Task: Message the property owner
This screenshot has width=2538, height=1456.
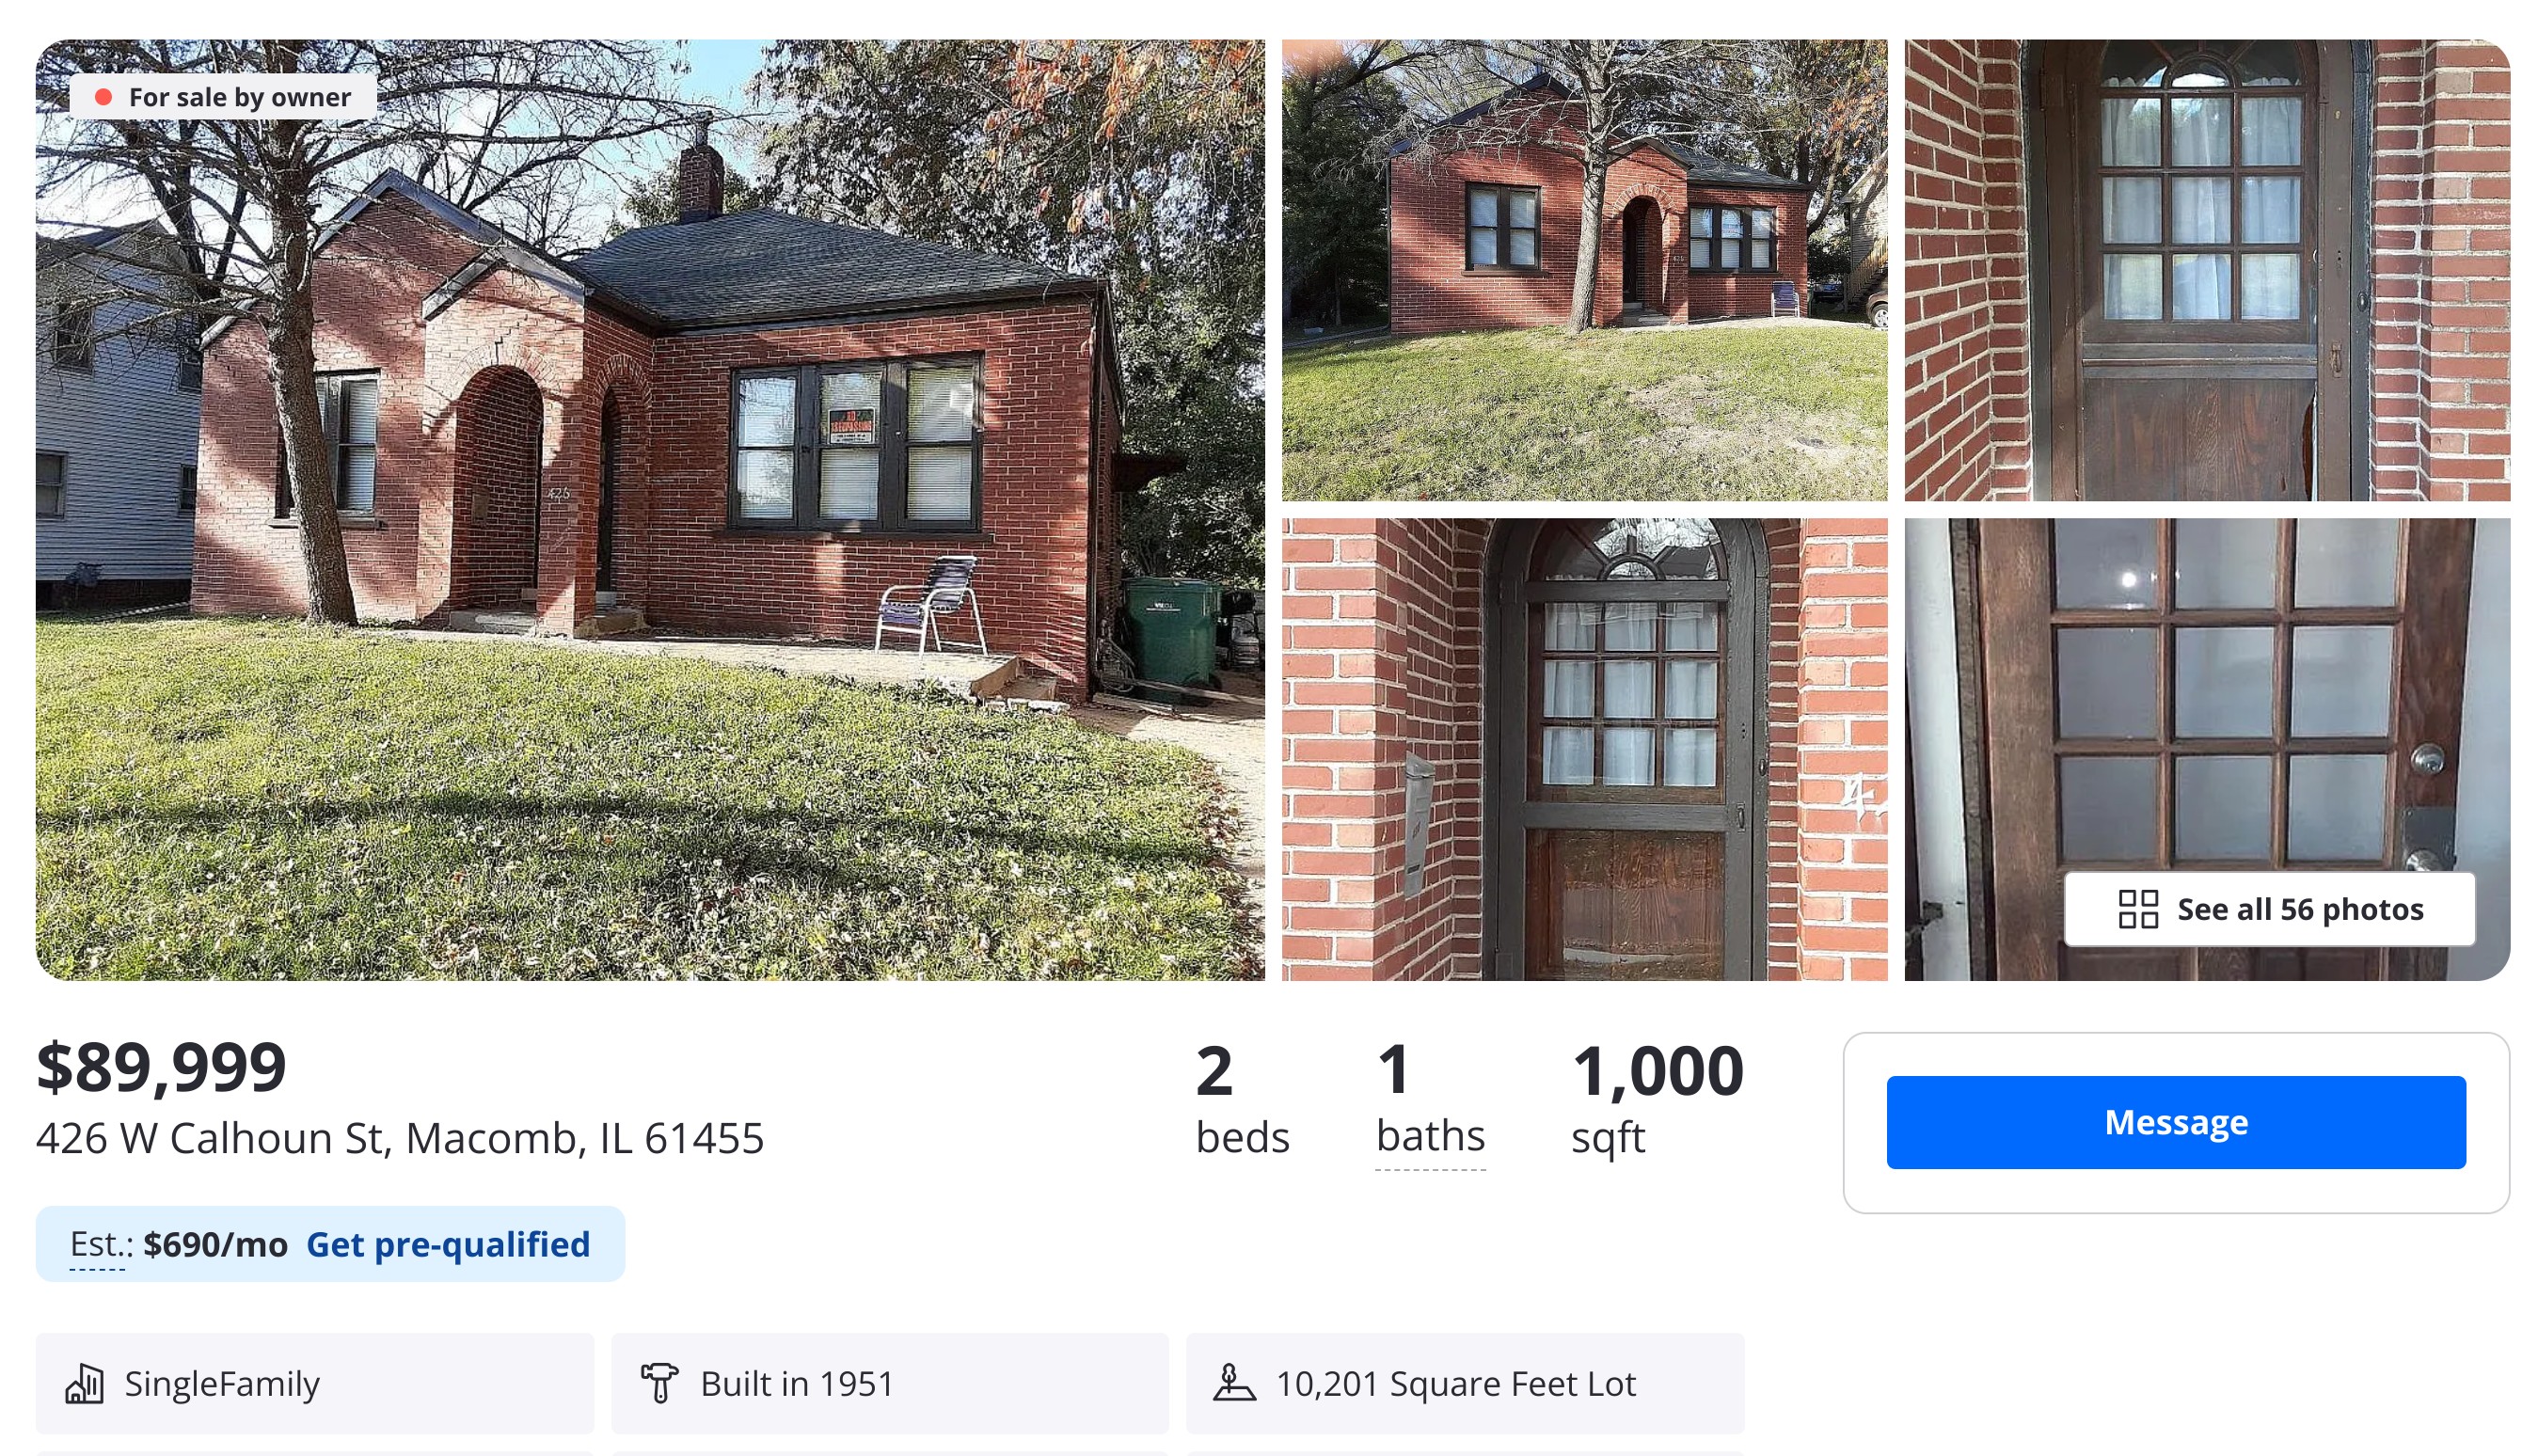Action: click(x=2176, y=1122)
